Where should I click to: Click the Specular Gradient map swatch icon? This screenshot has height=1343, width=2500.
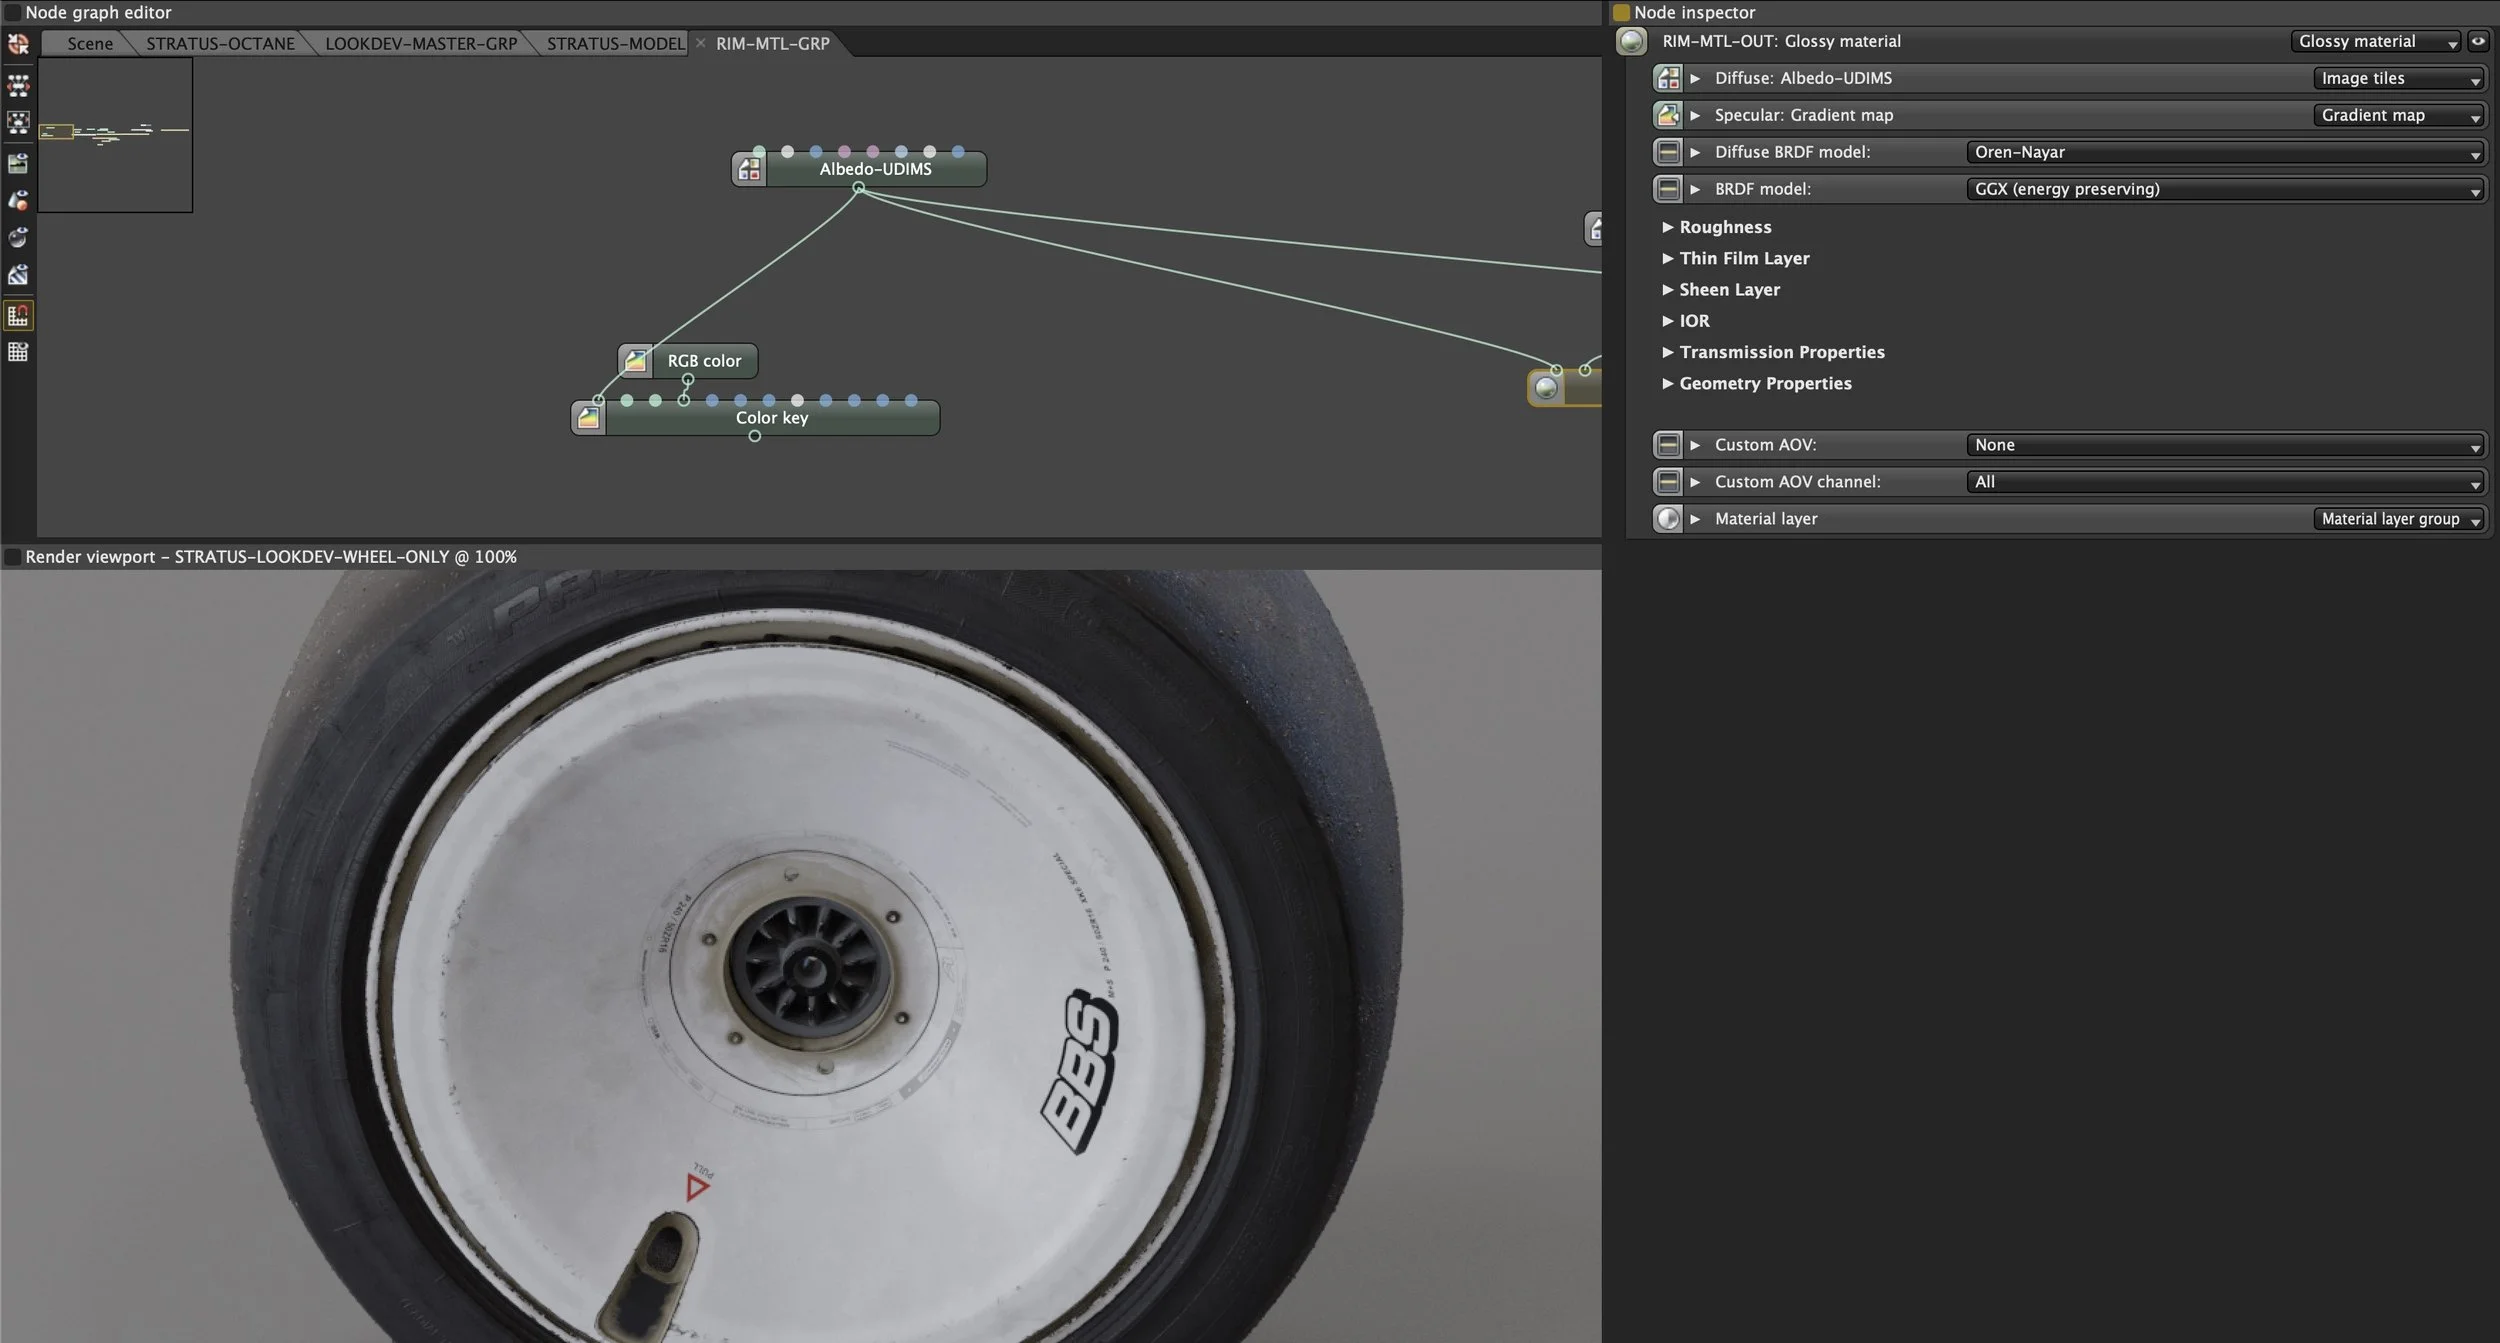click(1668, 115)
